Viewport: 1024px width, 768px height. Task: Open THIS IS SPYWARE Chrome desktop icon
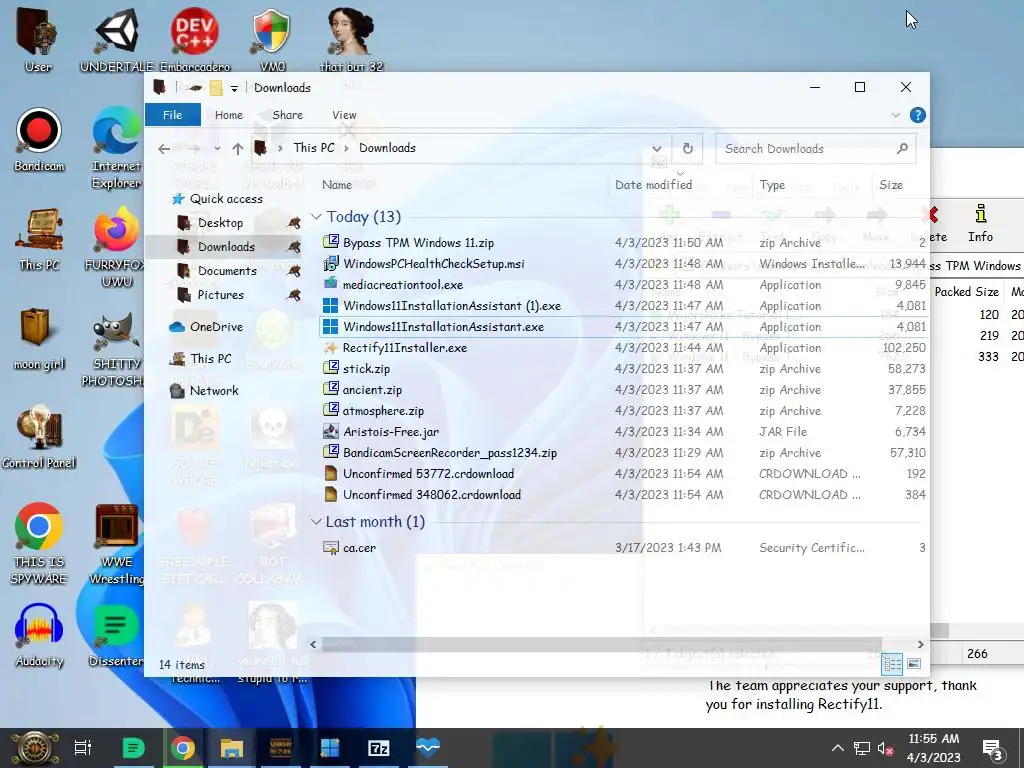(39, 543)
